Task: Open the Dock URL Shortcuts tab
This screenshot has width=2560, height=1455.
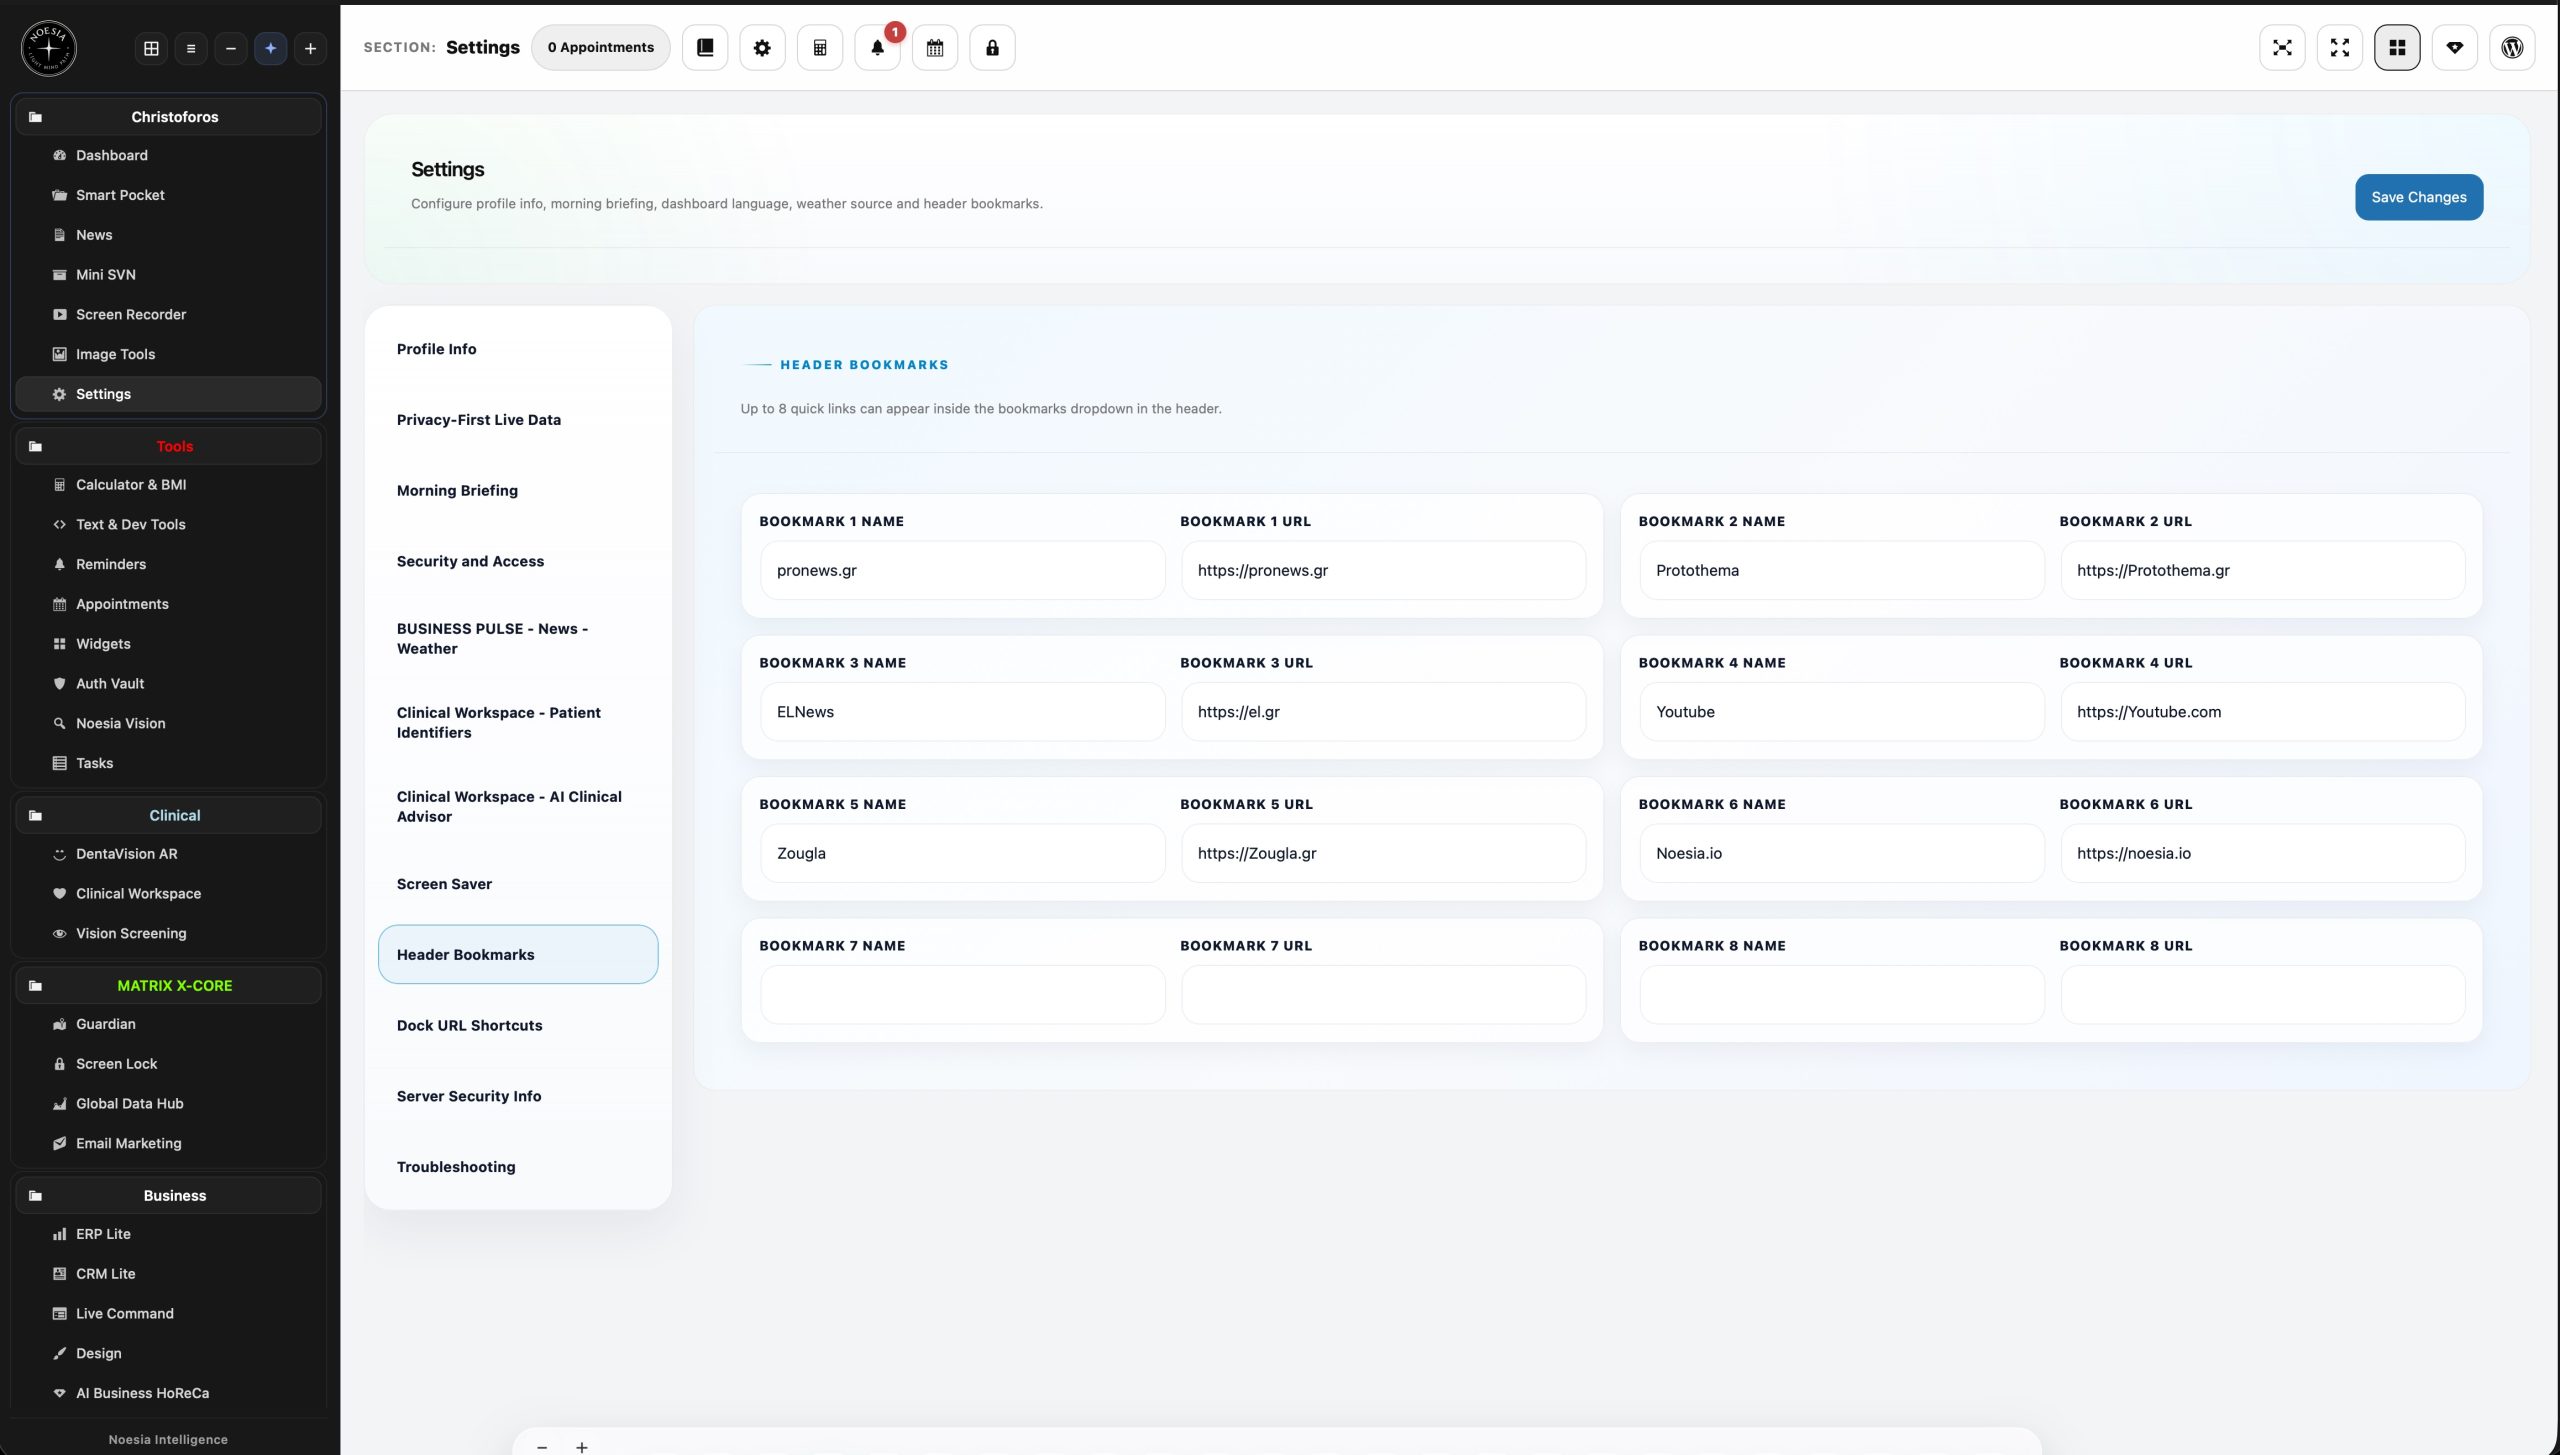Action: 518,1025
